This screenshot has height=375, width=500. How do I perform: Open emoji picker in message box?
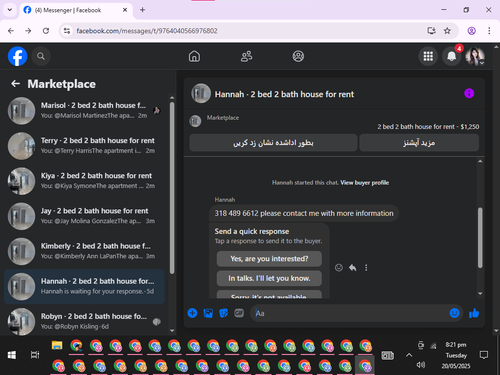pyautogui.click(x=454, y=313)
